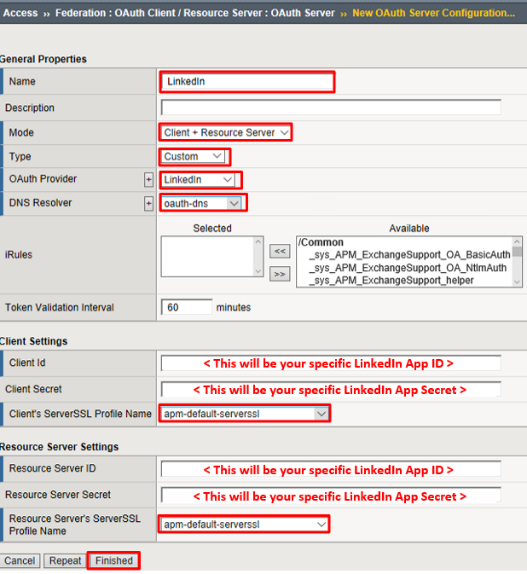
Task: Click the Repeat button
Action: point(65,561)
